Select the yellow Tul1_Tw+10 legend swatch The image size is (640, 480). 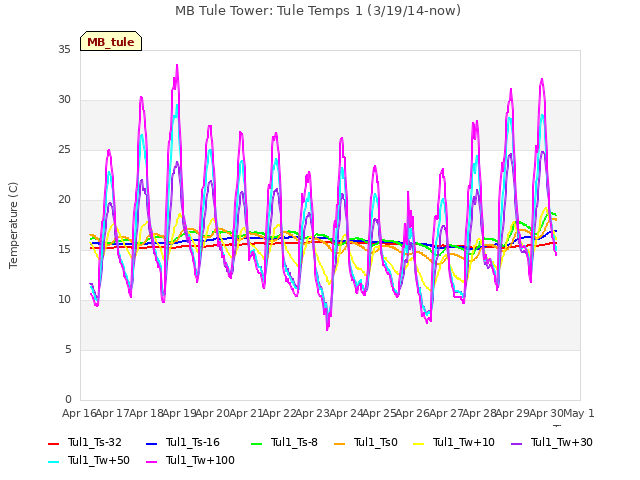(x=418, y=443)
